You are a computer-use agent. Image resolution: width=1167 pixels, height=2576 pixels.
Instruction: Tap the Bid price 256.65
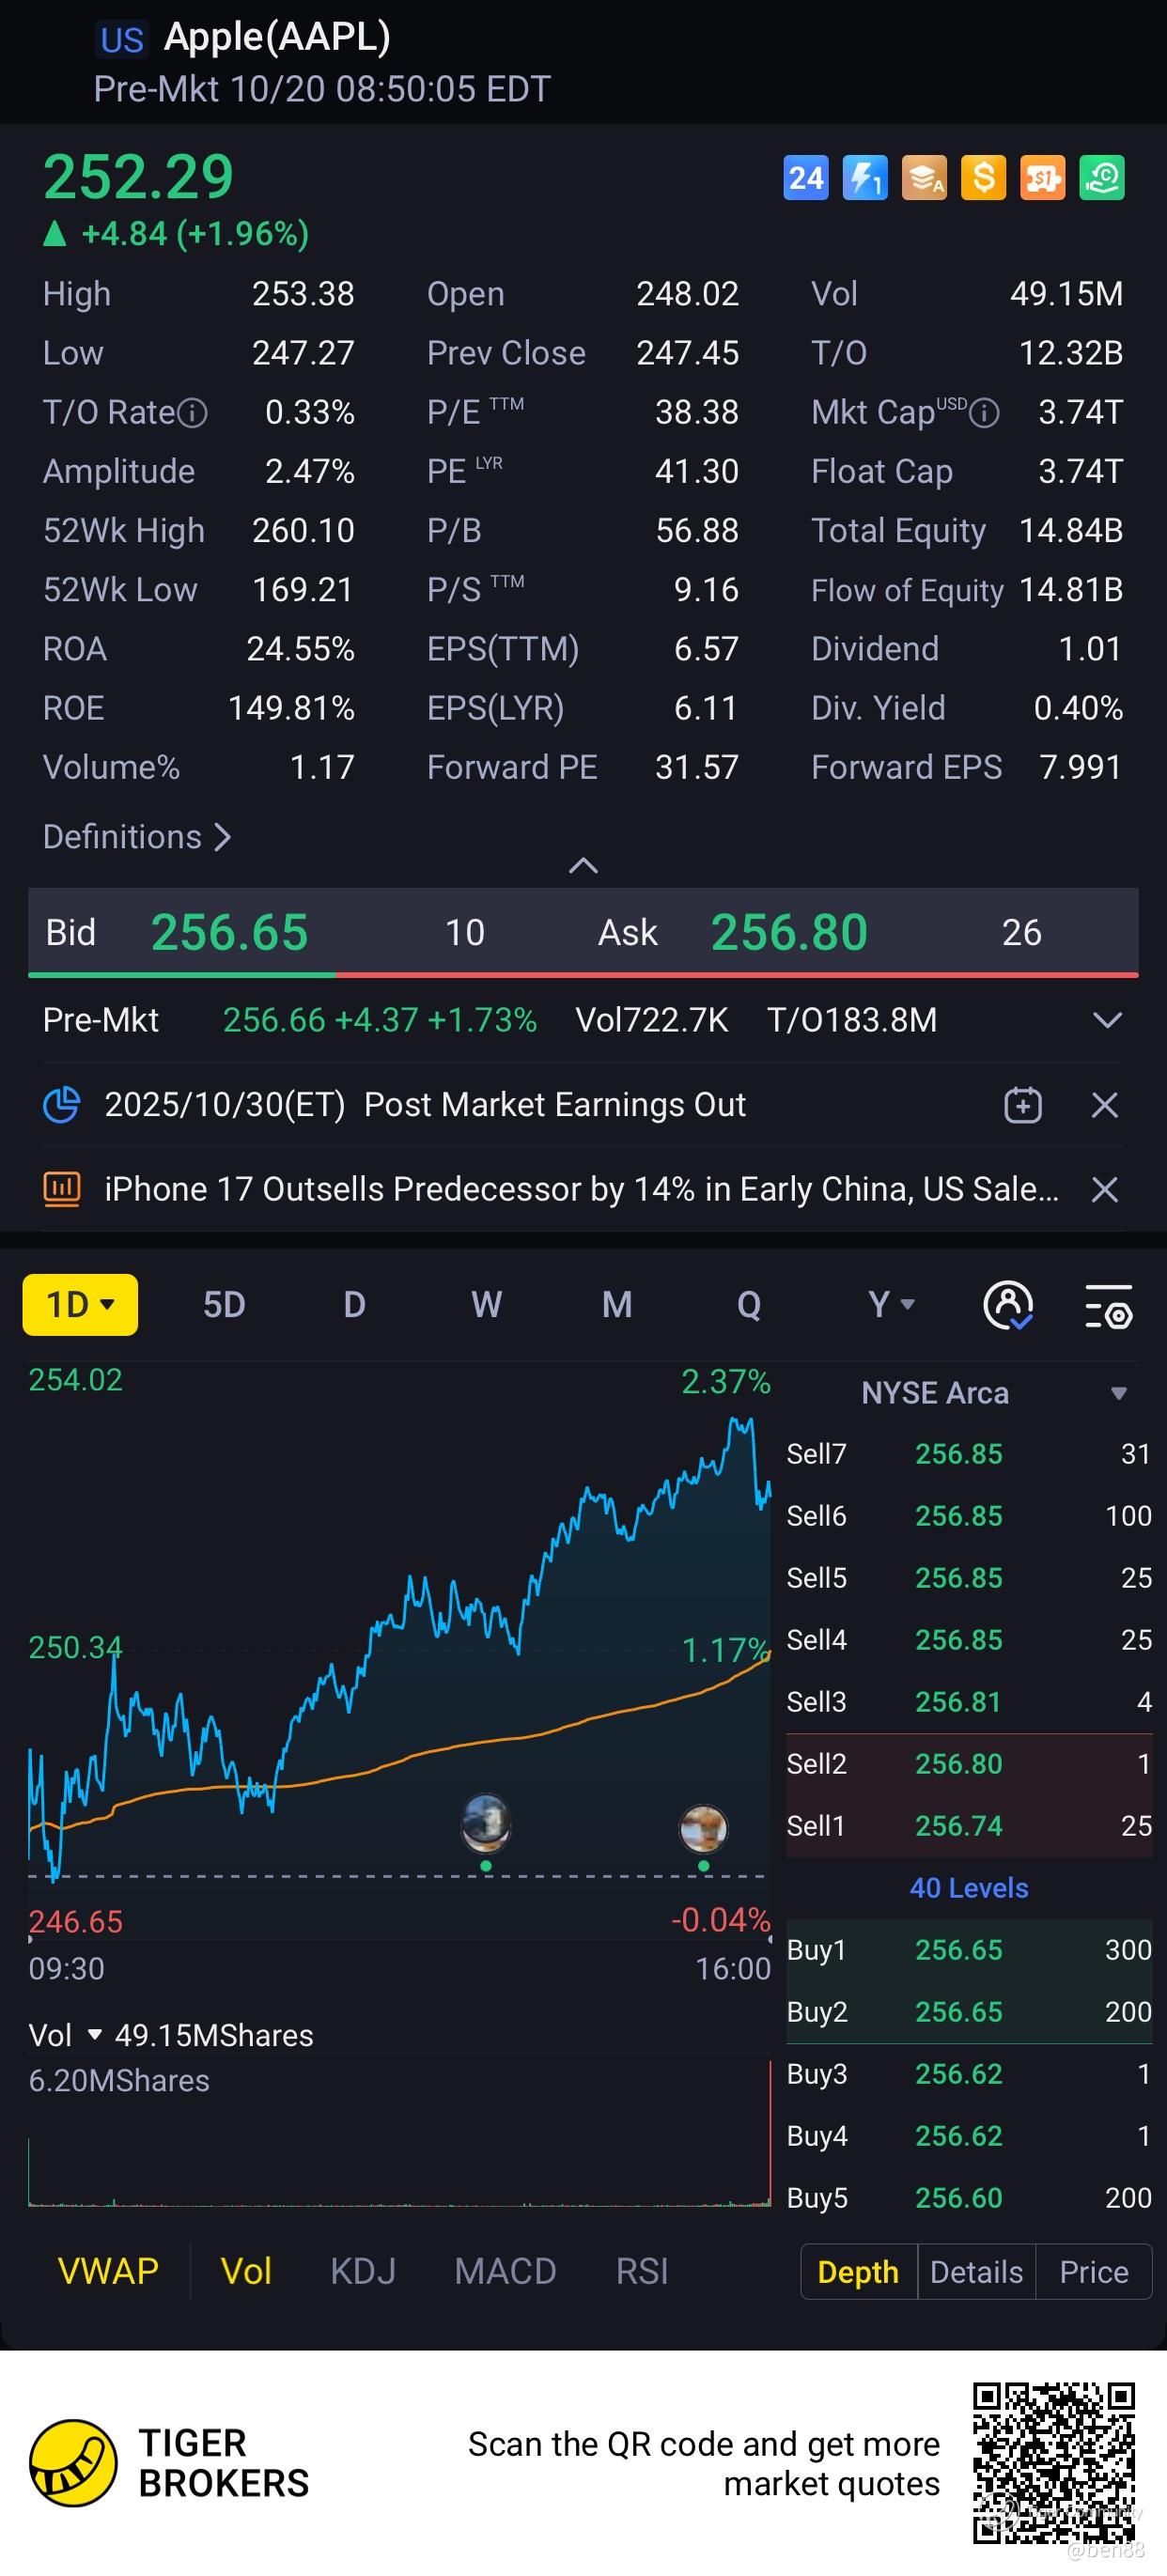point(229,932)
